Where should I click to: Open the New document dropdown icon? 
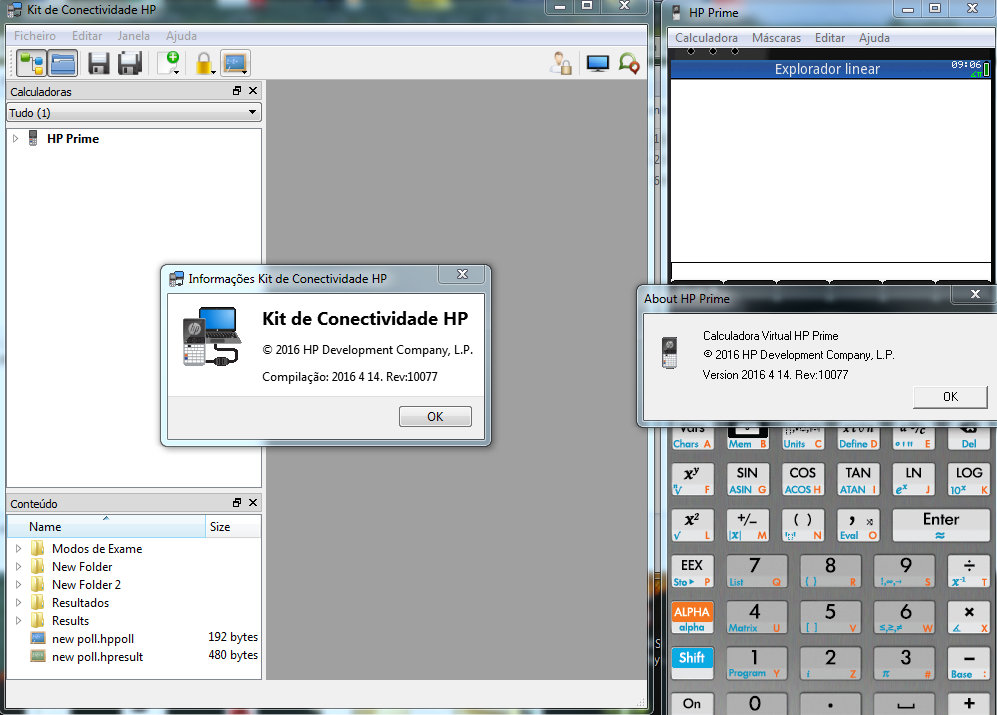point(170,63)
